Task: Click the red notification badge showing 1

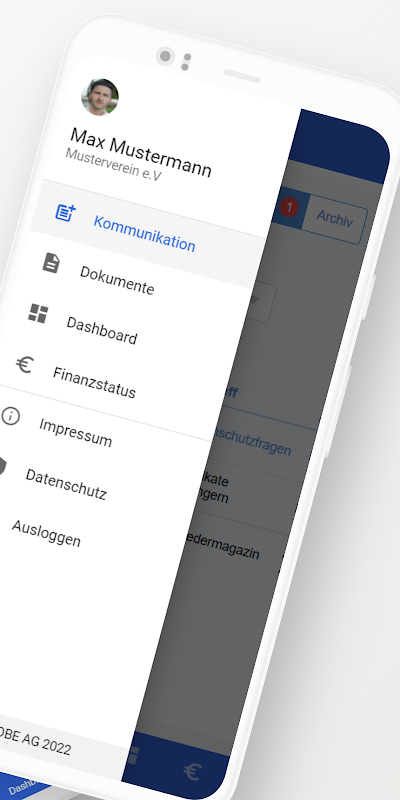Action: (x=289, y=208)
